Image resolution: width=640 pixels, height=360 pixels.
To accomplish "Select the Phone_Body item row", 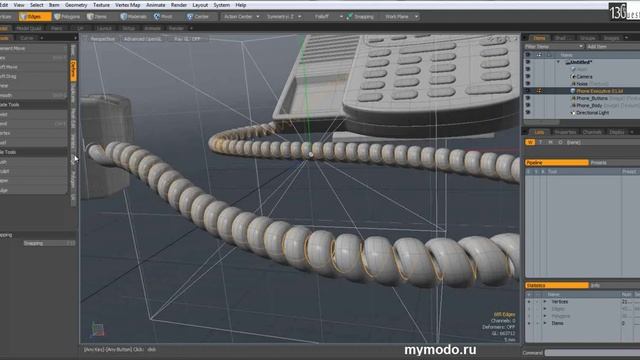I will (582, 105).
